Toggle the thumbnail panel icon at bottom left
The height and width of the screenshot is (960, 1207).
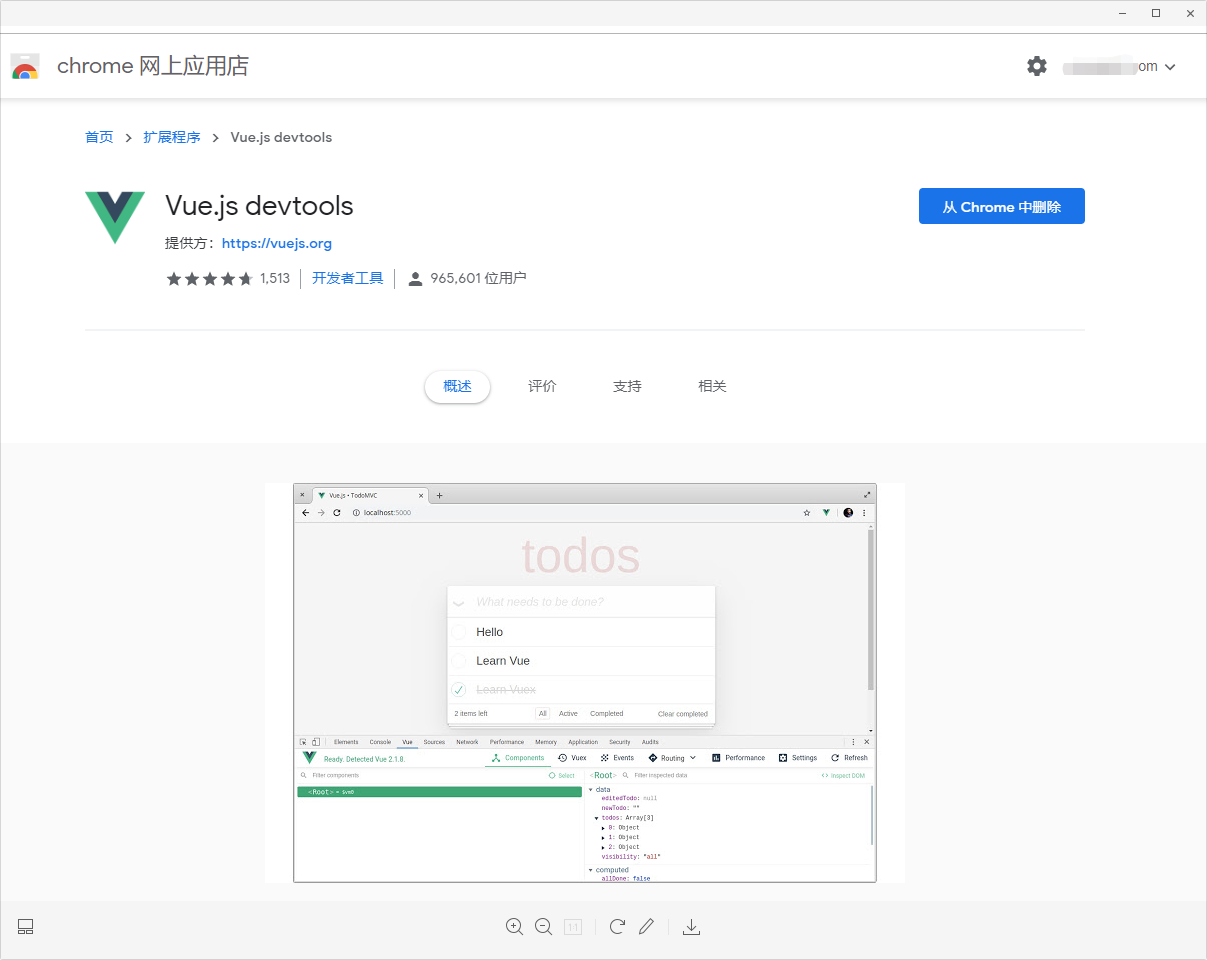click(x=26, y=927)
